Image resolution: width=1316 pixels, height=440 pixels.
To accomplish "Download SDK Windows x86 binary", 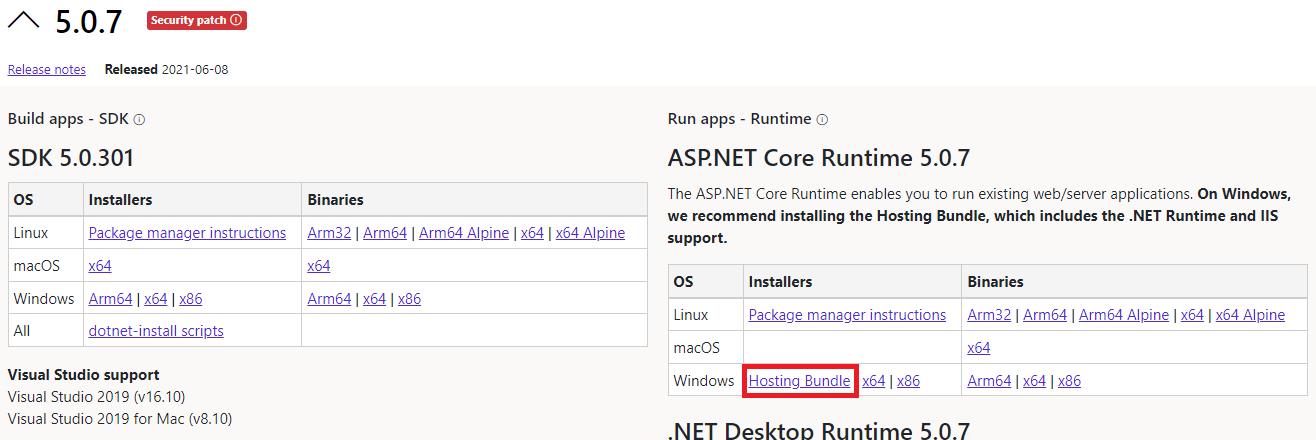I will 410,299.
